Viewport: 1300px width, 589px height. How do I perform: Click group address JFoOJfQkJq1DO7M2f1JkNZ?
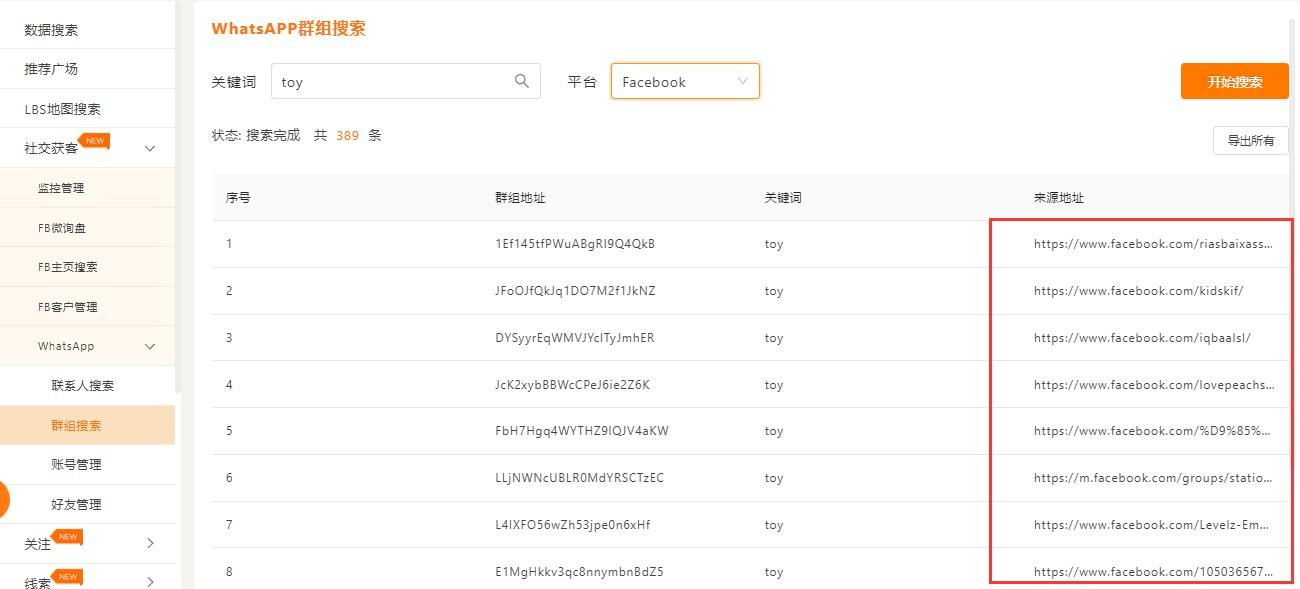(575, 291)
